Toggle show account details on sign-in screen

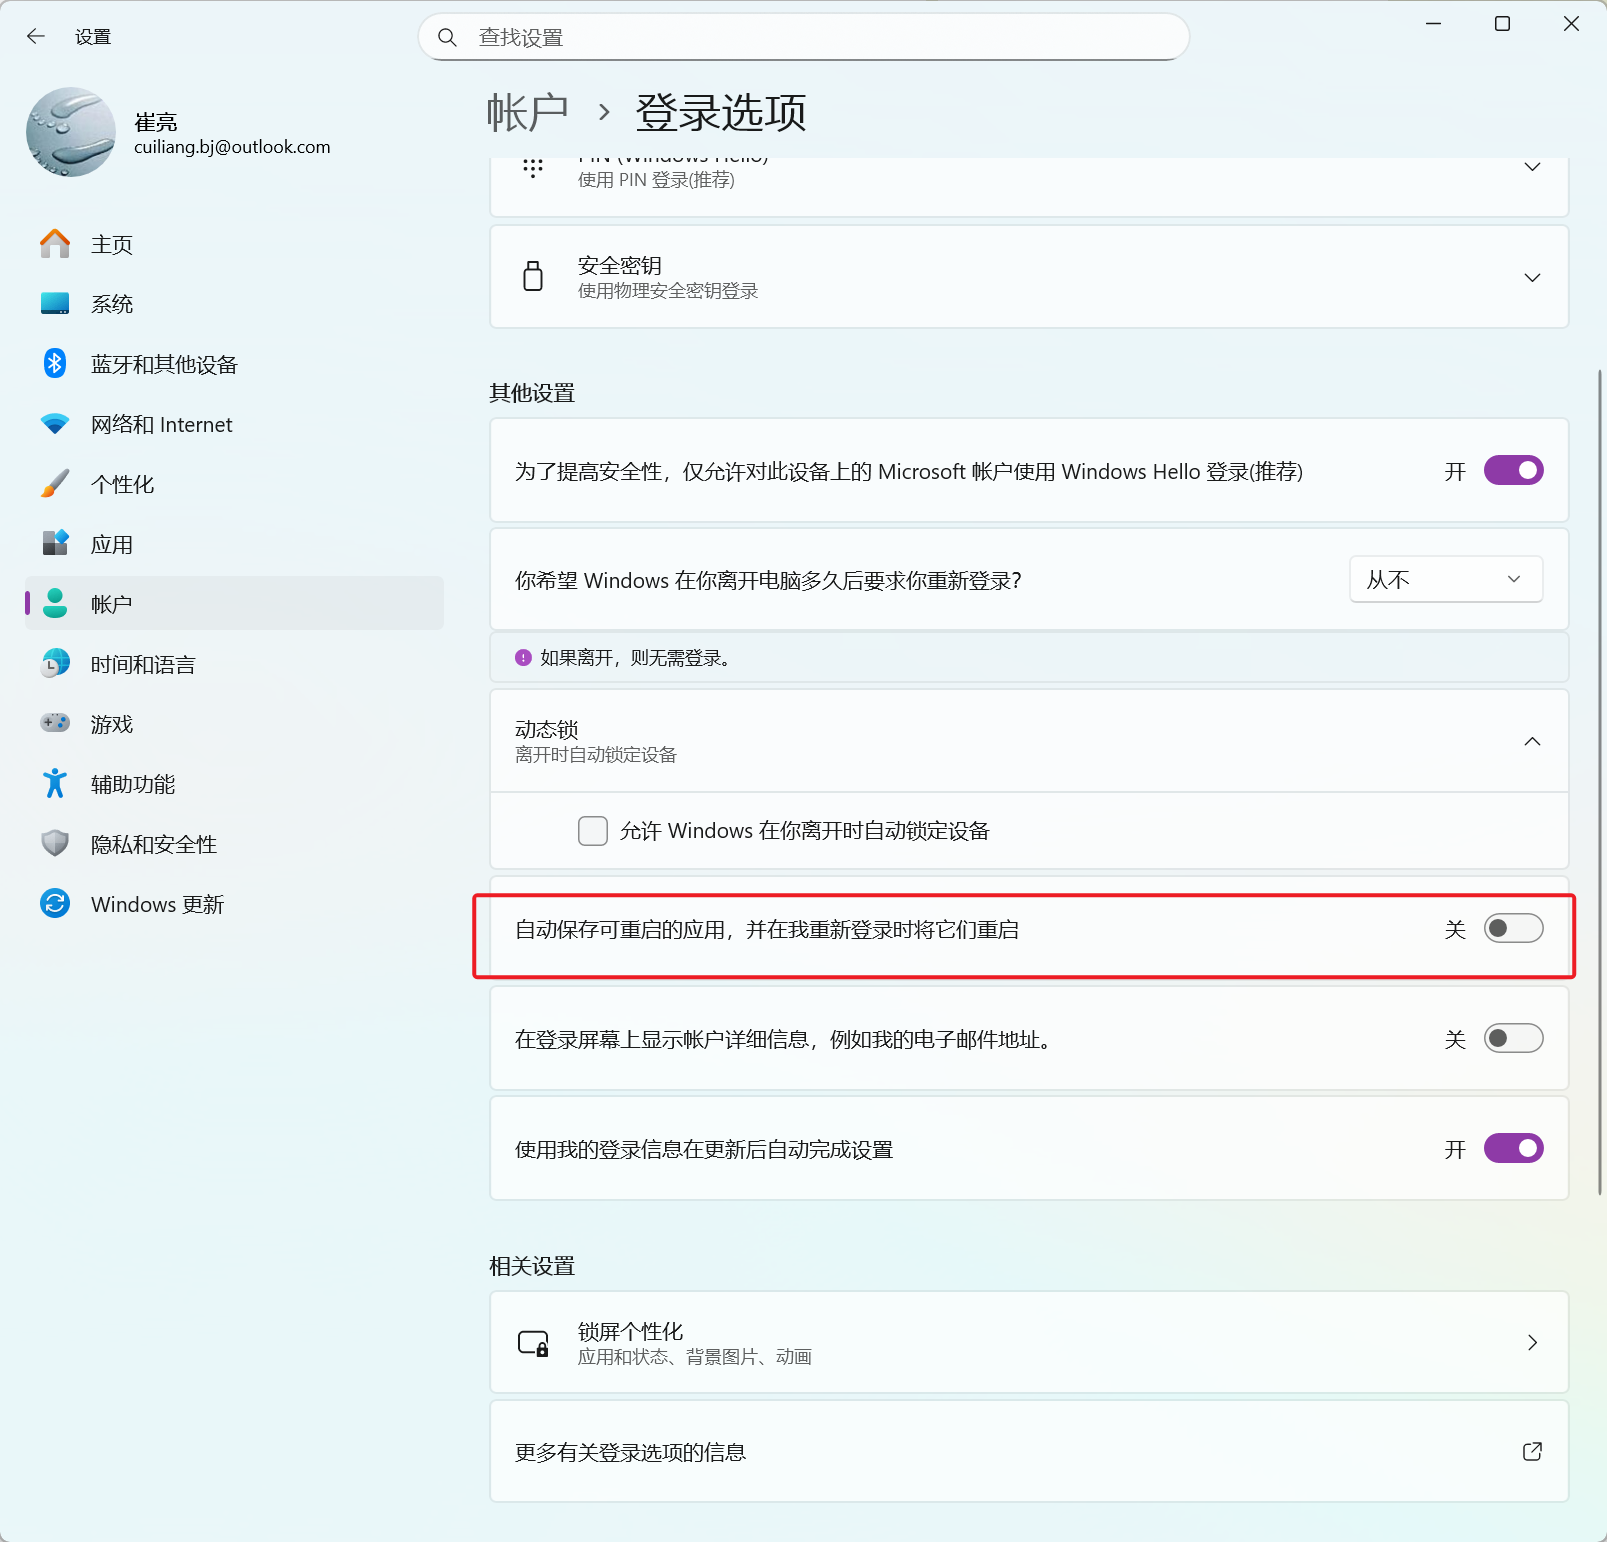(x=1514, y=1039)
